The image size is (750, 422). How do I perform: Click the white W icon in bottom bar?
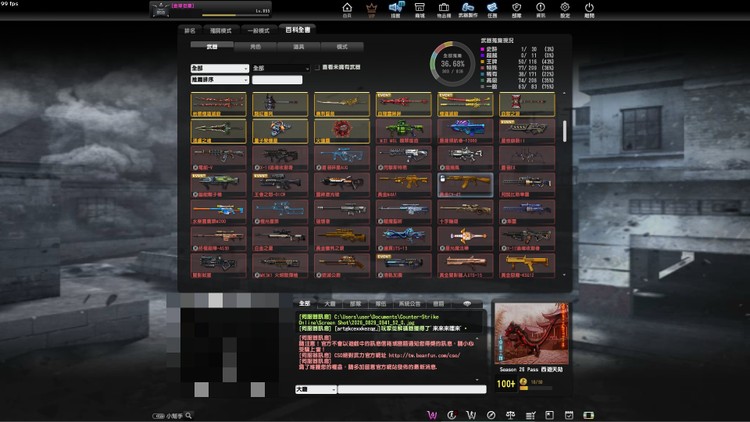471,415
